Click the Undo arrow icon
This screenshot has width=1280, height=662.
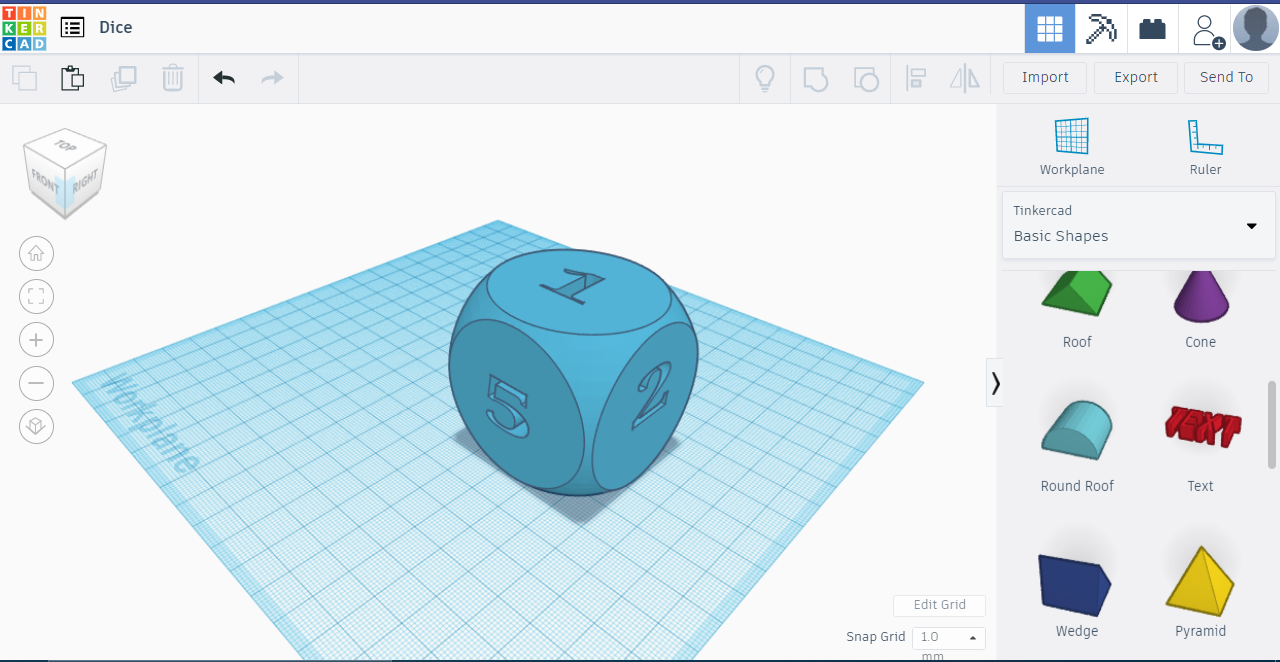[x=223, y=77]
